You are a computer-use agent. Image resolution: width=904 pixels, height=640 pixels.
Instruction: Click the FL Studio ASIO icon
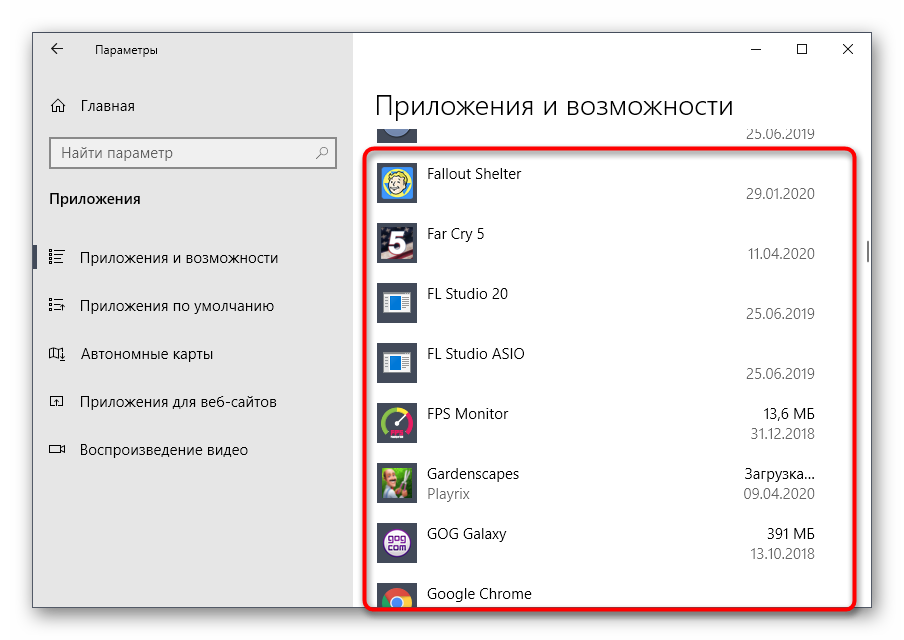coord(396,364)
